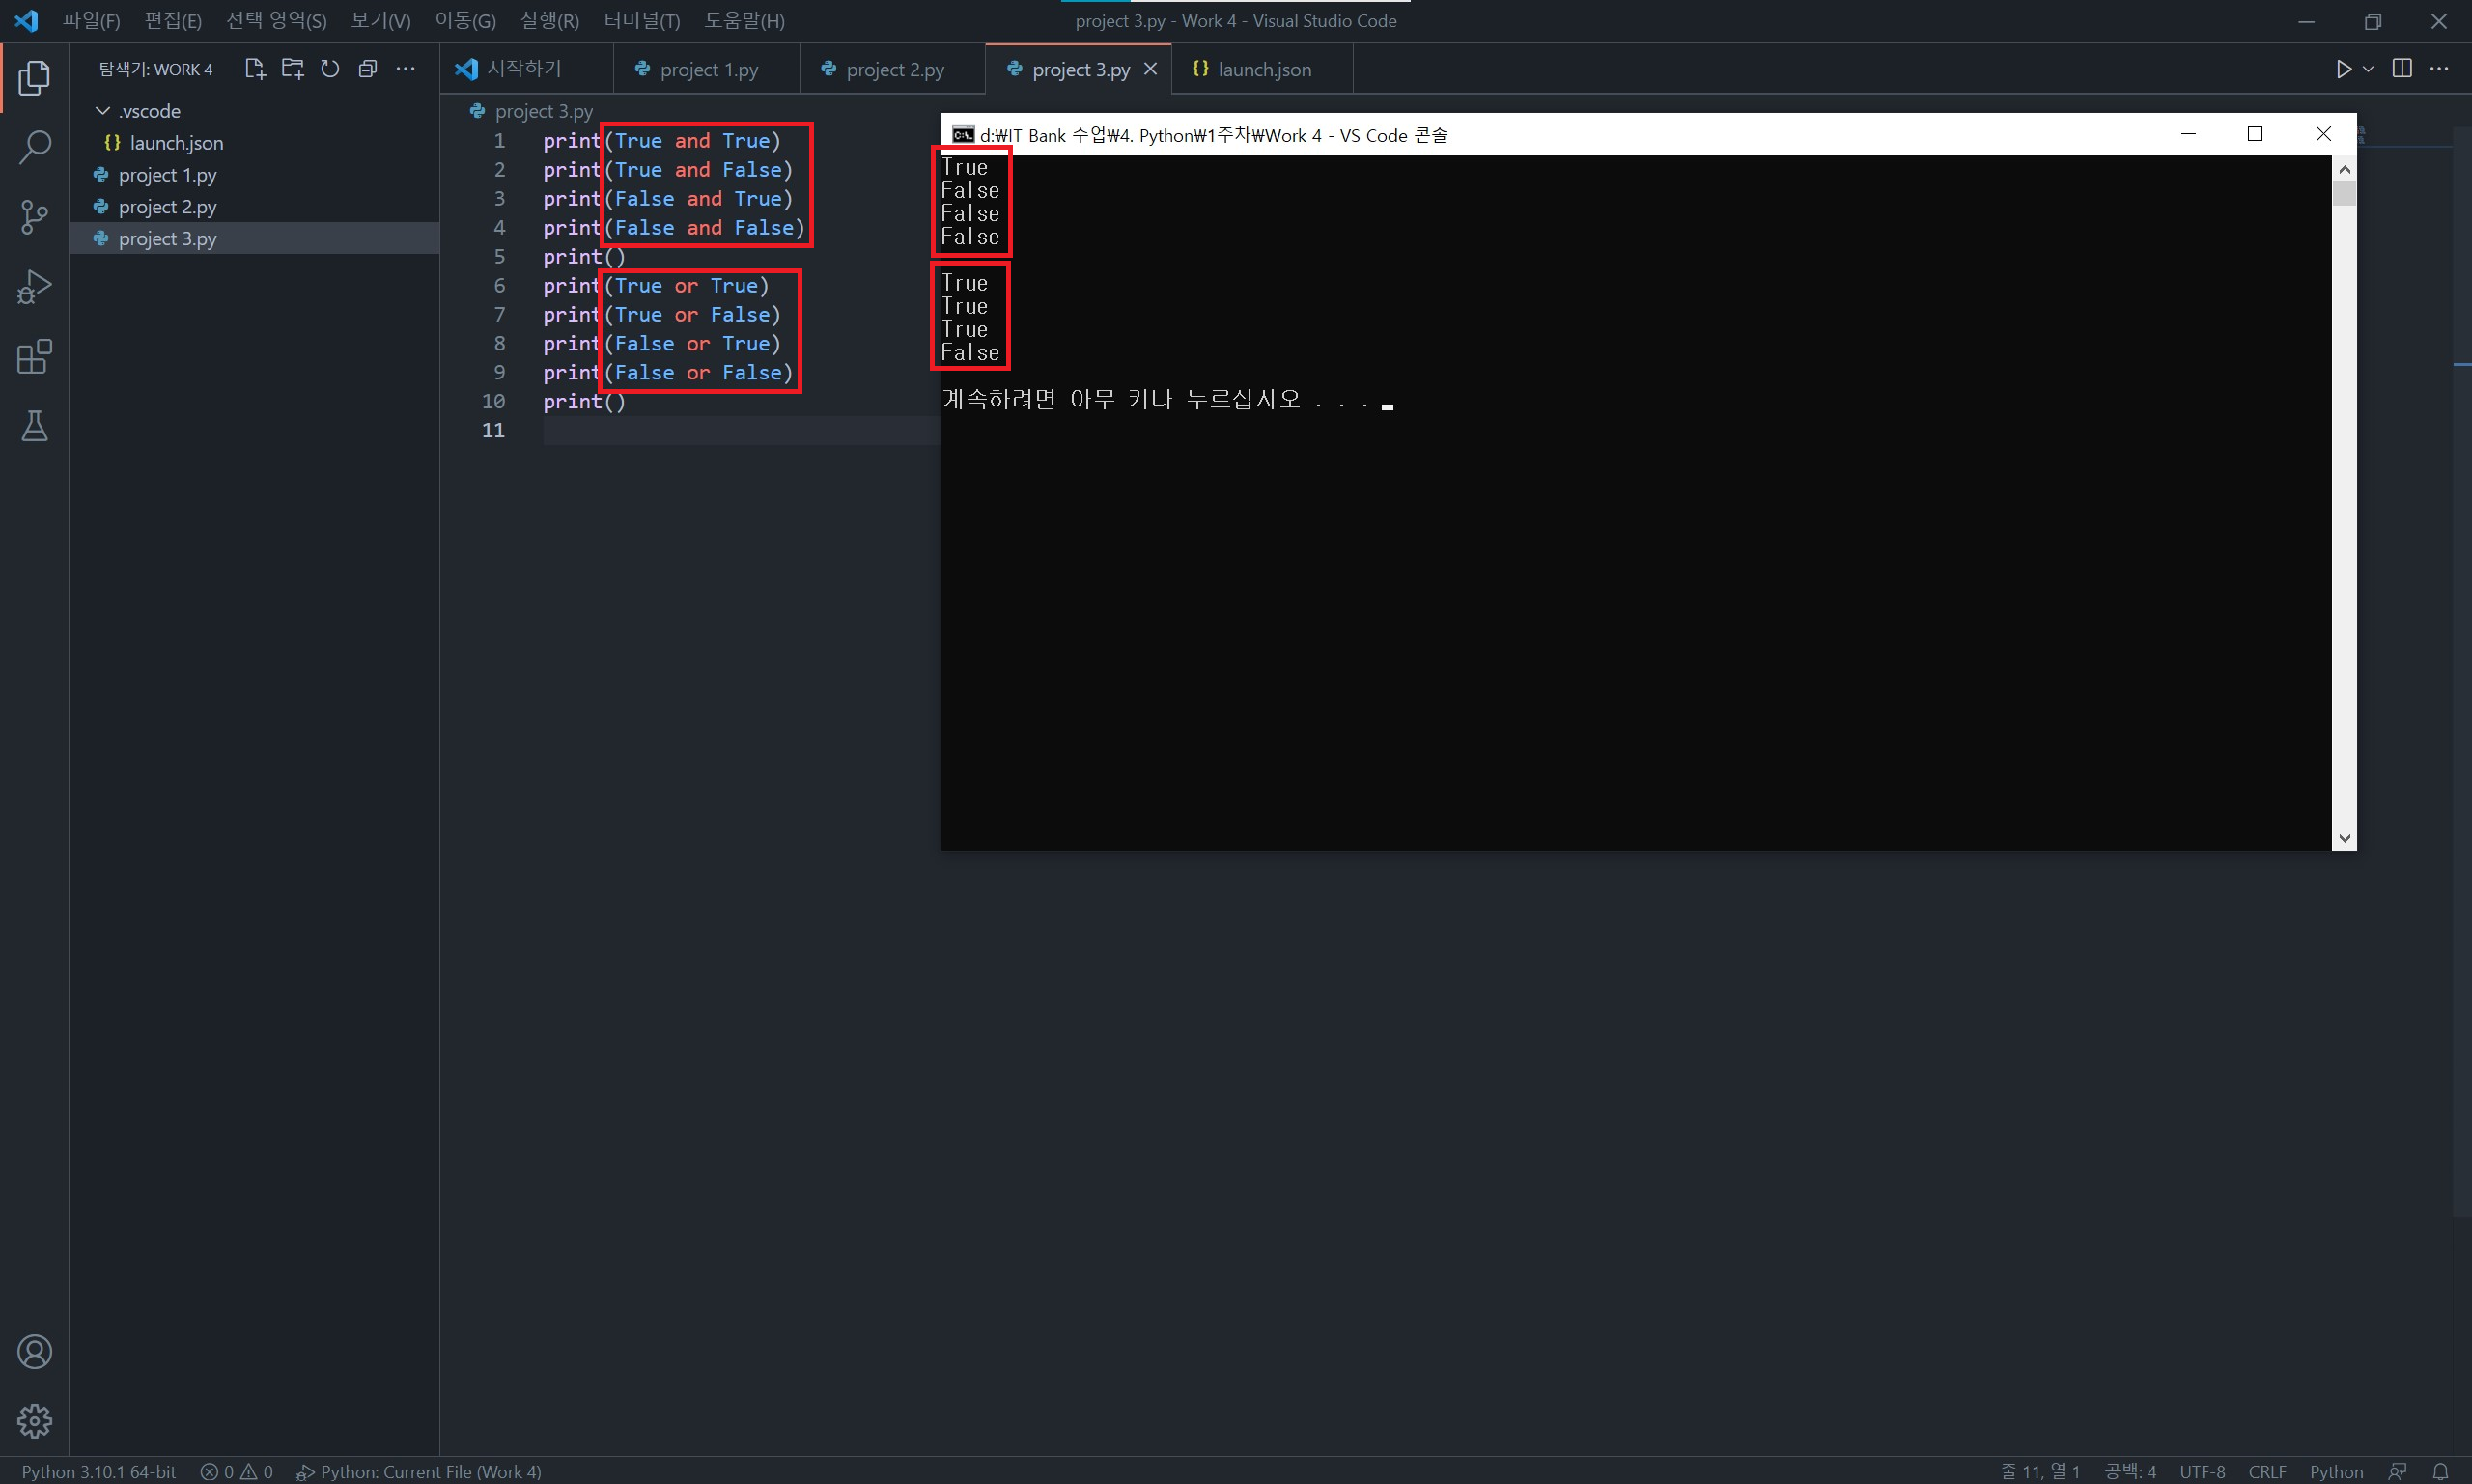
Task: Collapse the .vscode folder
Action: pos(102,111)
